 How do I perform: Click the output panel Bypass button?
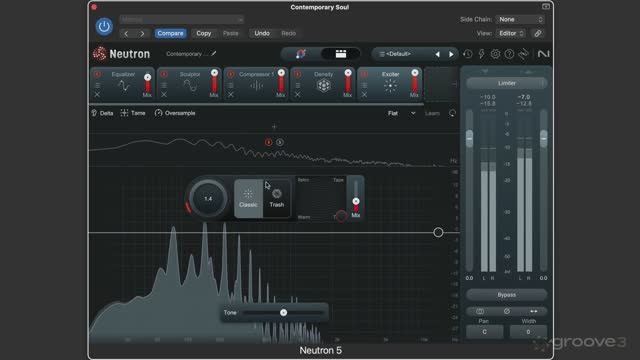pos(507,294)
